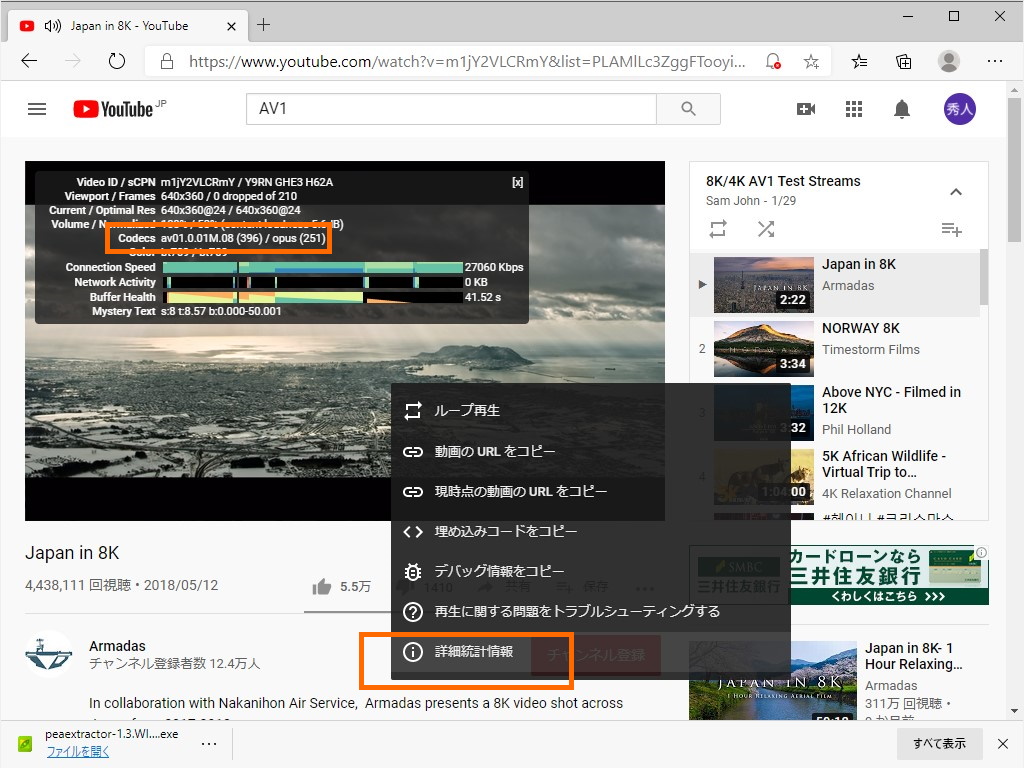1024x768 pixels.
Task: Open the YouTube hamburger menu
Action: point(37,109)
